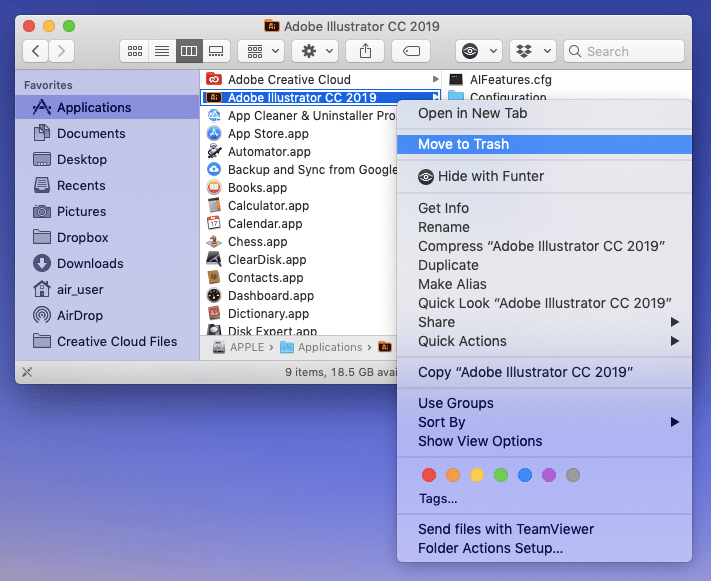Apply the red tag color
This screenshot has height=581, width=711.
pos(429,475)
